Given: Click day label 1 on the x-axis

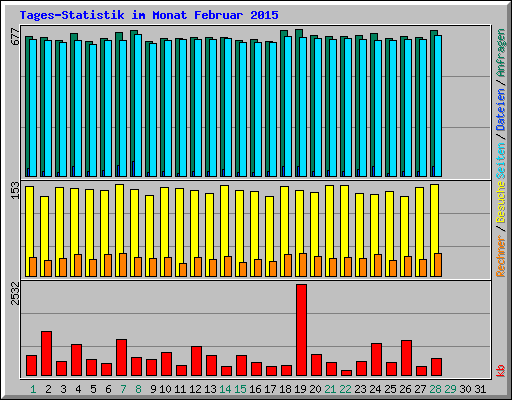Looking at the screenshot, I should pos(33,389).
